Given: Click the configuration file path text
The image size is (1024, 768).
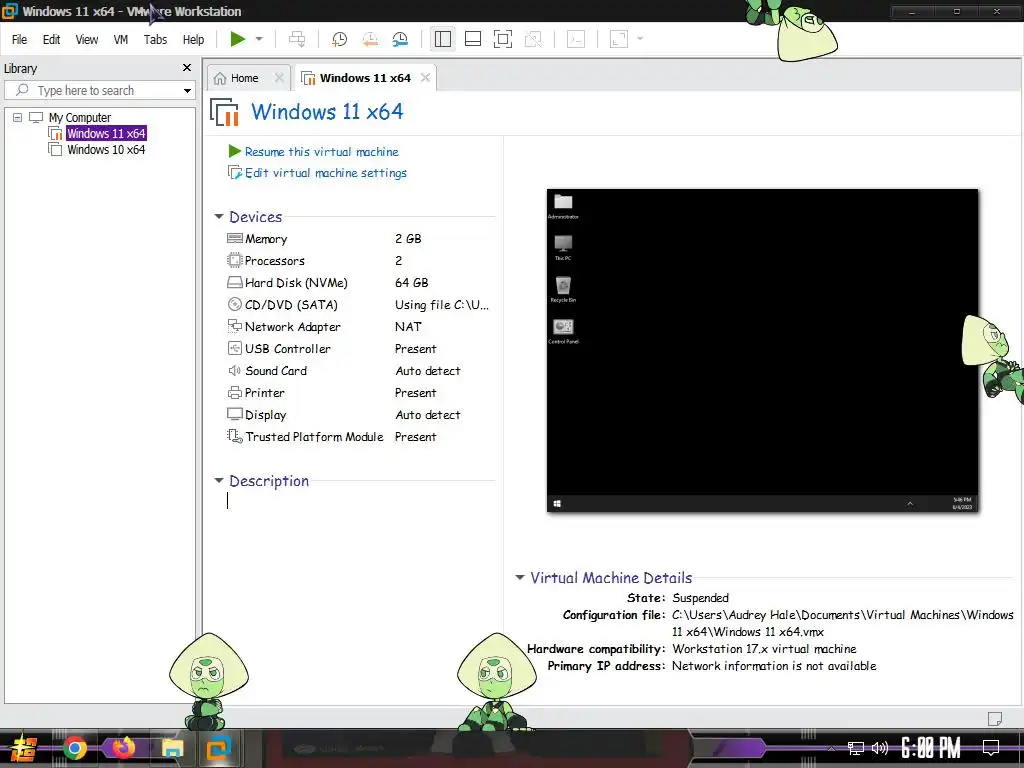Looking at the screenshot, I should 842,623.
